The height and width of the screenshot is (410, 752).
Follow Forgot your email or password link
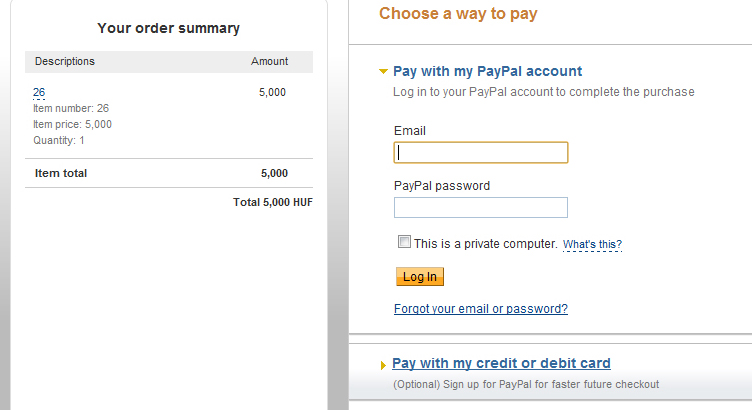(481, 309)
